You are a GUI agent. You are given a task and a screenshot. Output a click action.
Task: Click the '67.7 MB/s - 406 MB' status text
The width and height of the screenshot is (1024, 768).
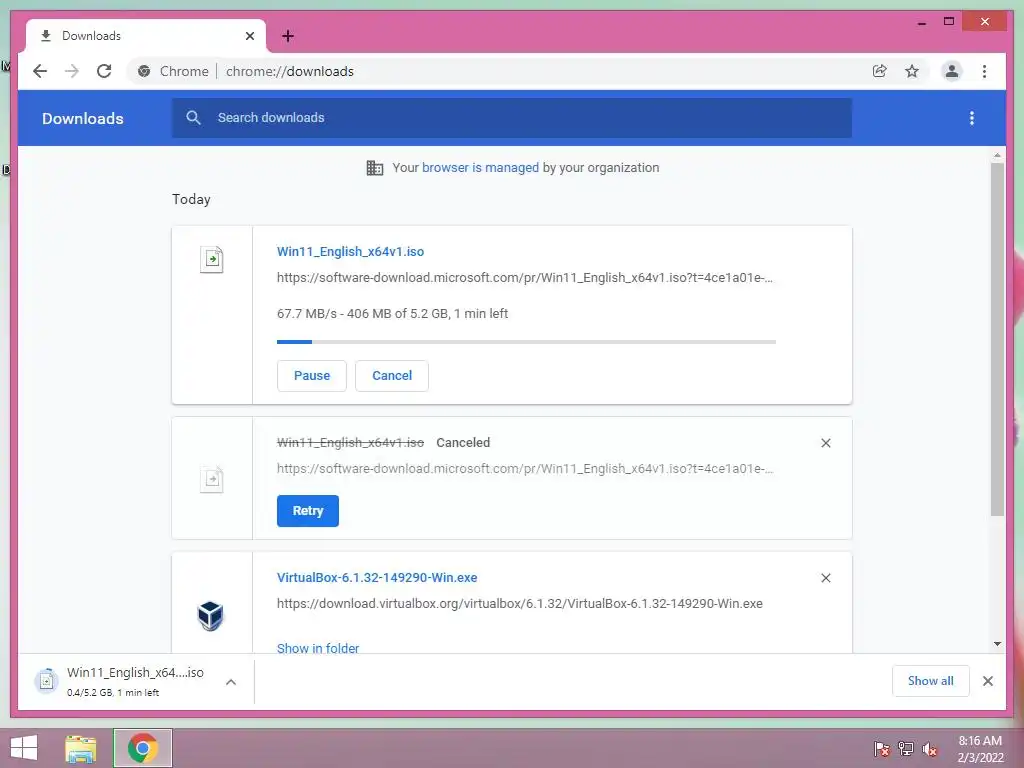pos(392,313)
